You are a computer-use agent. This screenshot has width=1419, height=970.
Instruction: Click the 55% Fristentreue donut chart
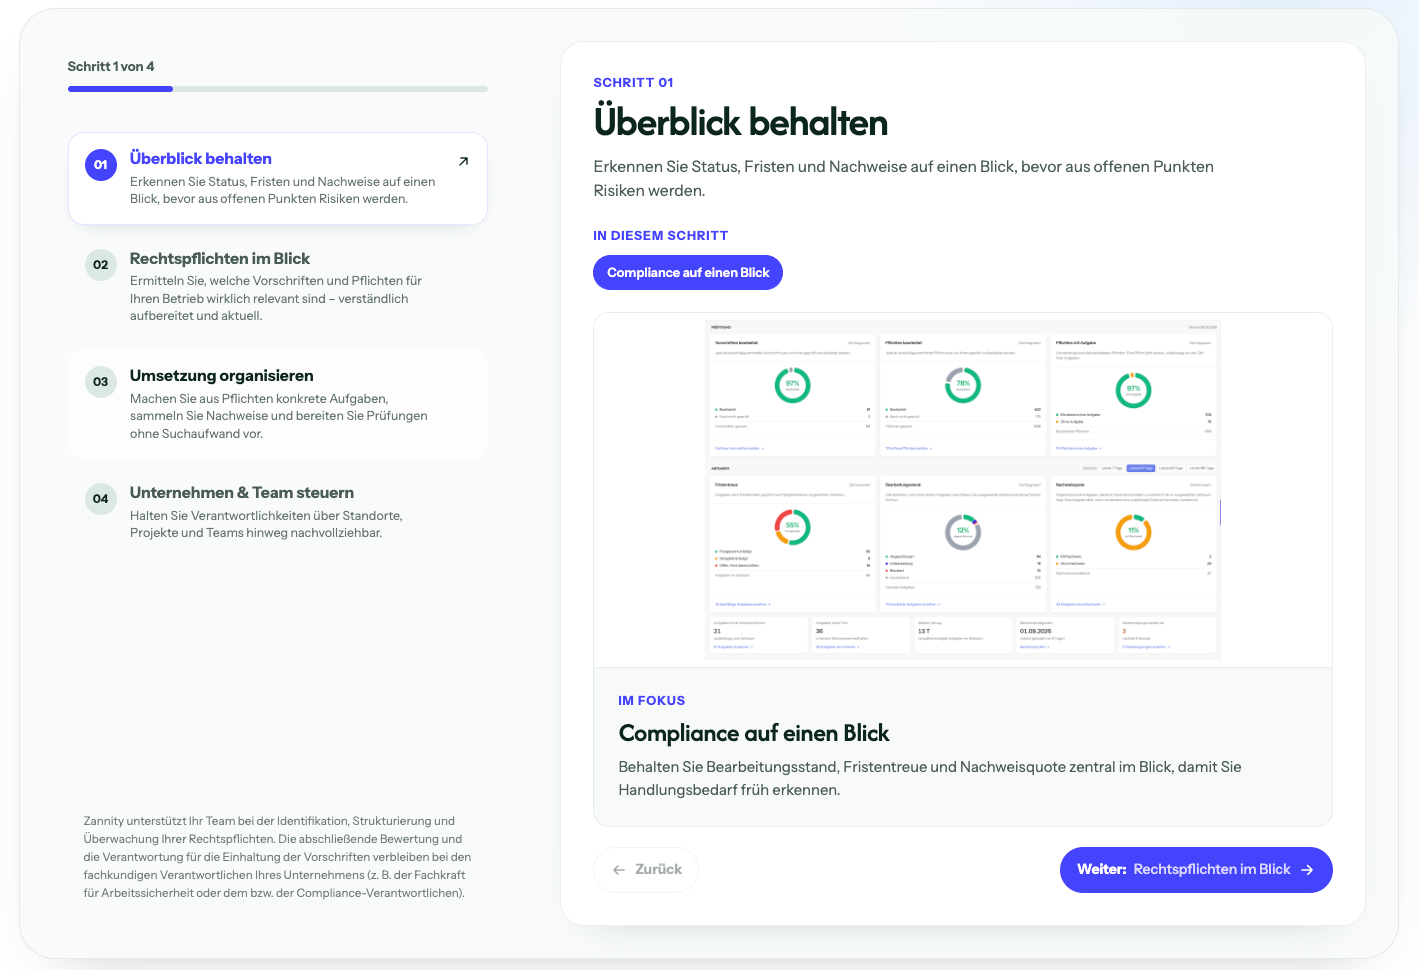(x=793, y=526)
